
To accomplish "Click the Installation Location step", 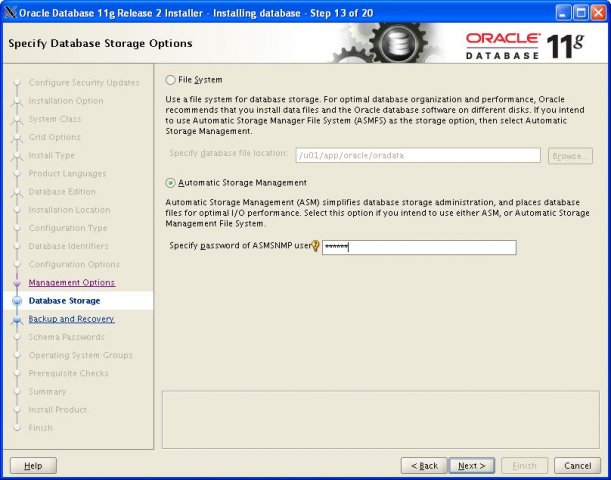I will [x=69, y=210].
